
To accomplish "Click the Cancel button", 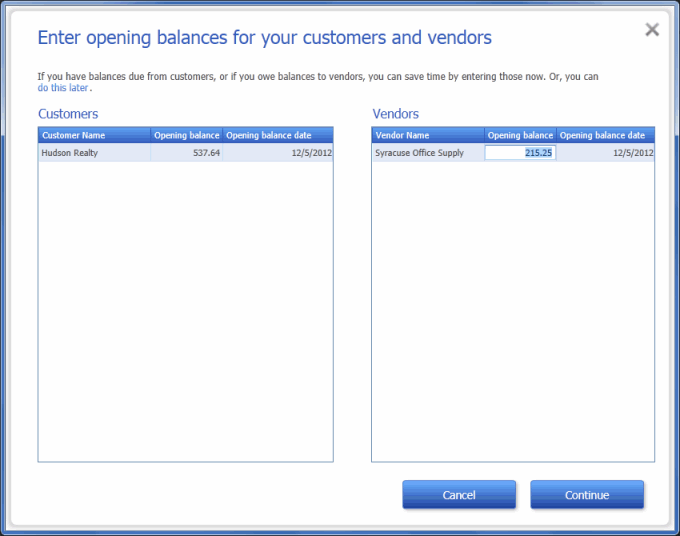I will [x=459, y=494].
